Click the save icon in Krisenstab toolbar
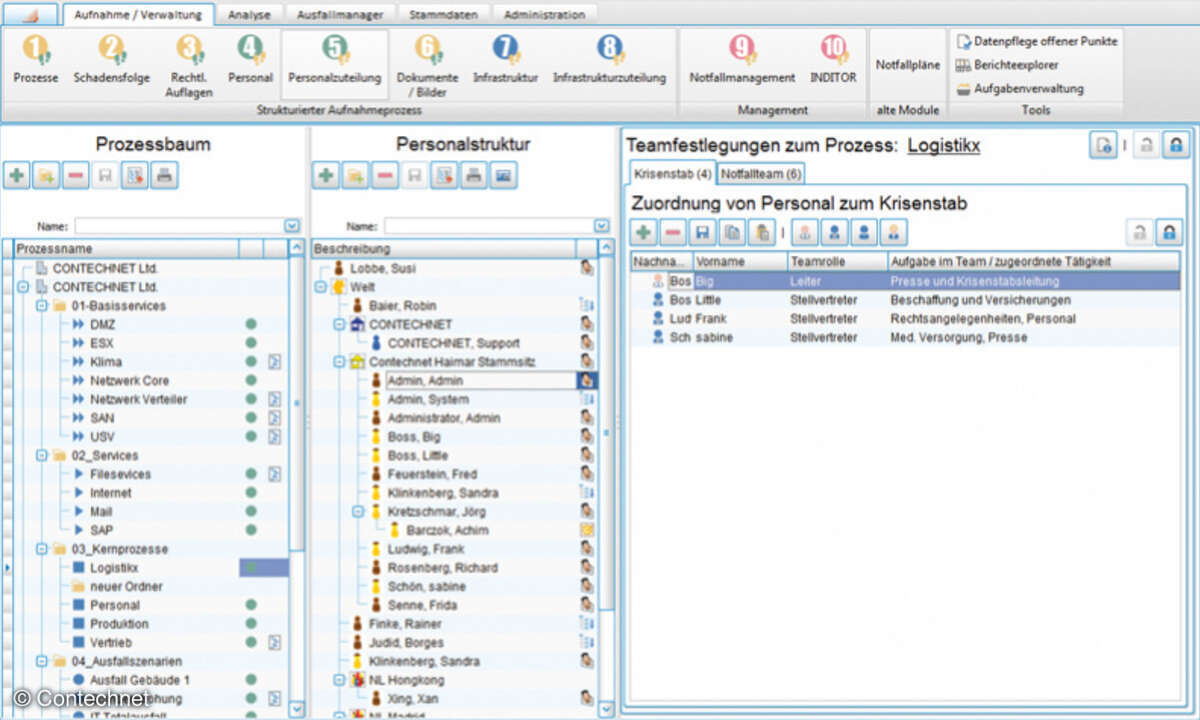The height and width of the screenshot is (720, 1200). [x=703, y=232]
